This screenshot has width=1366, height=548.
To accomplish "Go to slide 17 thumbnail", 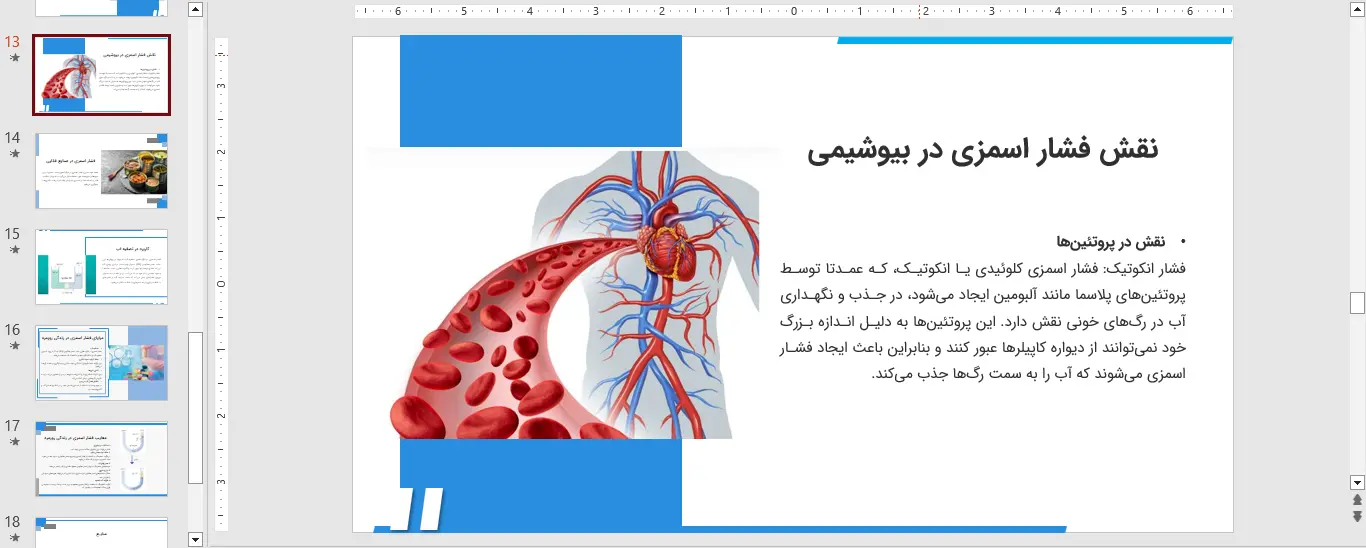I will coord(102,458).
